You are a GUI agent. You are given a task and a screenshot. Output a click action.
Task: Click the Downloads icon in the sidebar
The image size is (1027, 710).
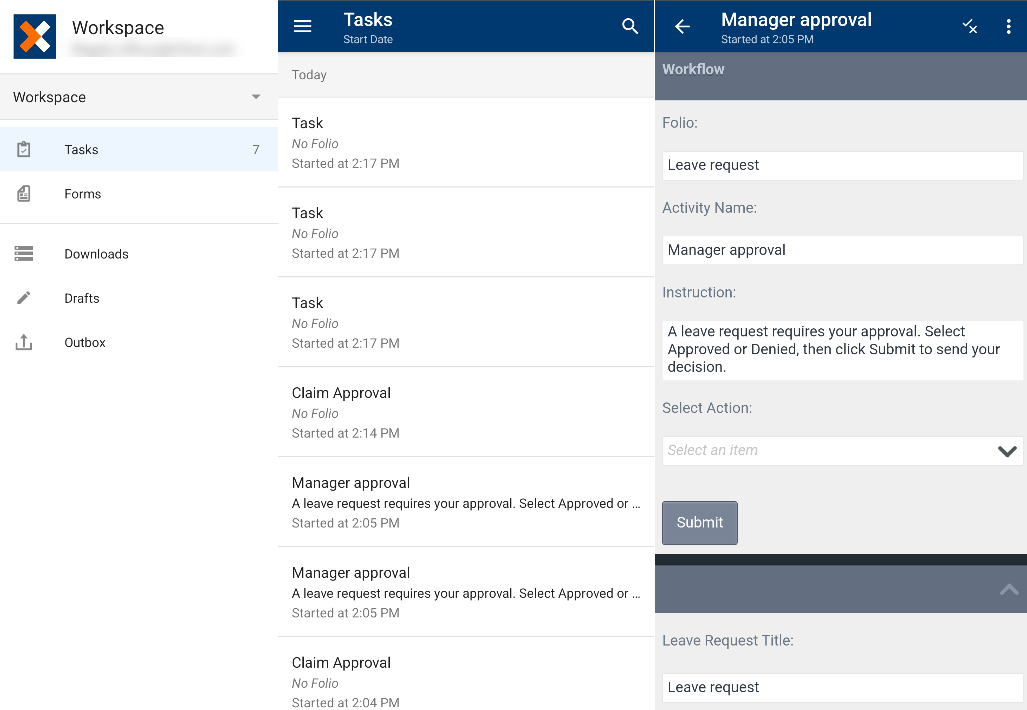[22, 254]
